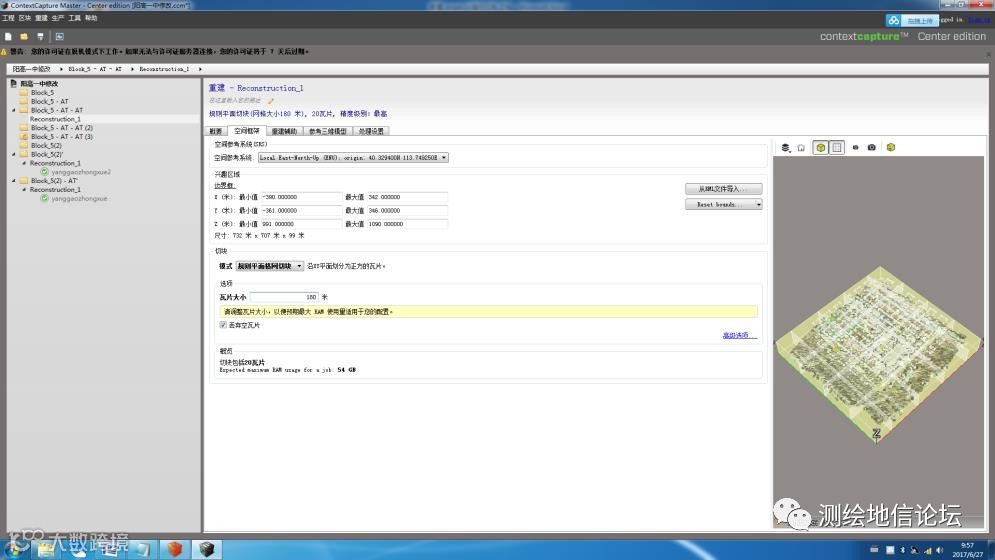995x560 pixels.
Task: Click the breadcrumb arrow after Reconstruction_1
Action: pos(200,69)
